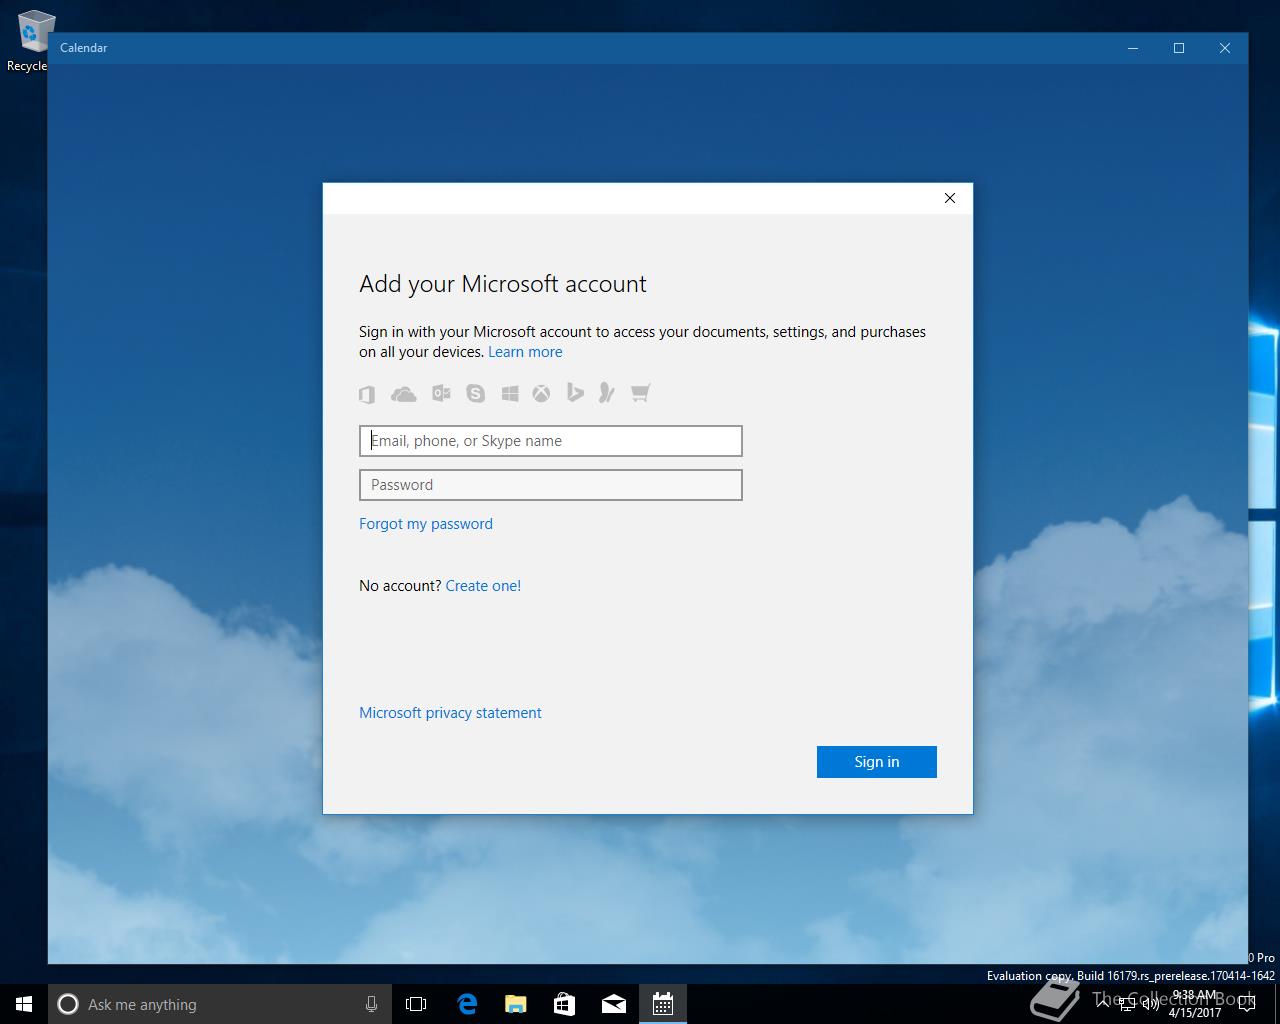Close the Add your Microsoft account dialog
Image resolution: width=1280 pixels, height=1024 pixels.
point(950,198)
